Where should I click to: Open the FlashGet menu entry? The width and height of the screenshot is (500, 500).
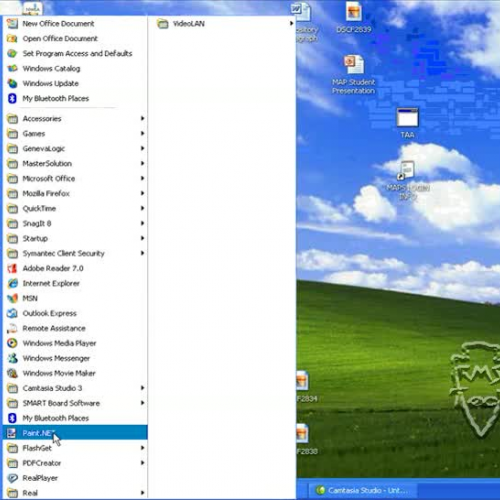pos(75,448)
